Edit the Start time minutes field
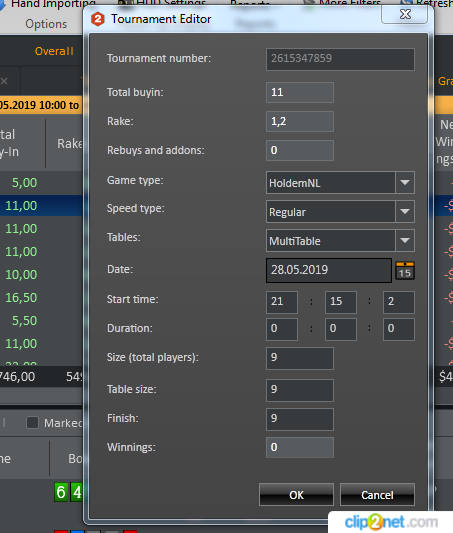 pos(341,302)
